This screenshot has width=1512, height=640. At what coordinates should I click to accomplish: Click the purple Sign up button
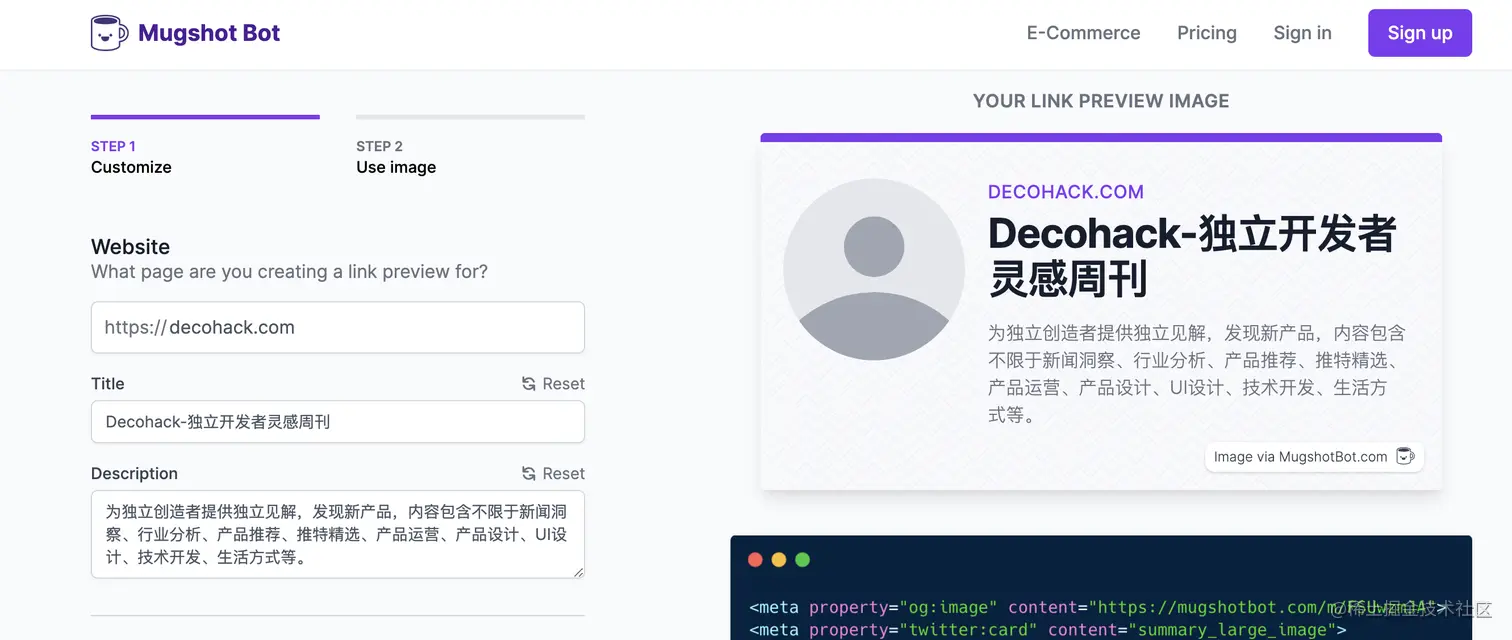pos(1420,33)
